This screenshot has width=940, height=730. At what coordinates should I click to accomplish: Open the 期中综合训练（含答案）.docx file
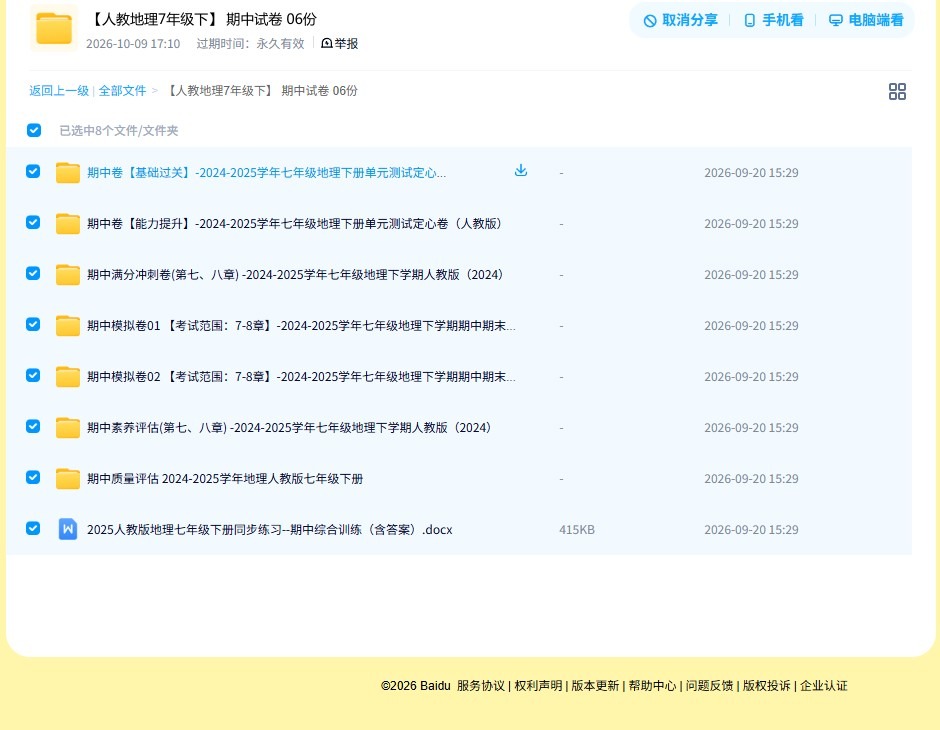tap(270, 530)
